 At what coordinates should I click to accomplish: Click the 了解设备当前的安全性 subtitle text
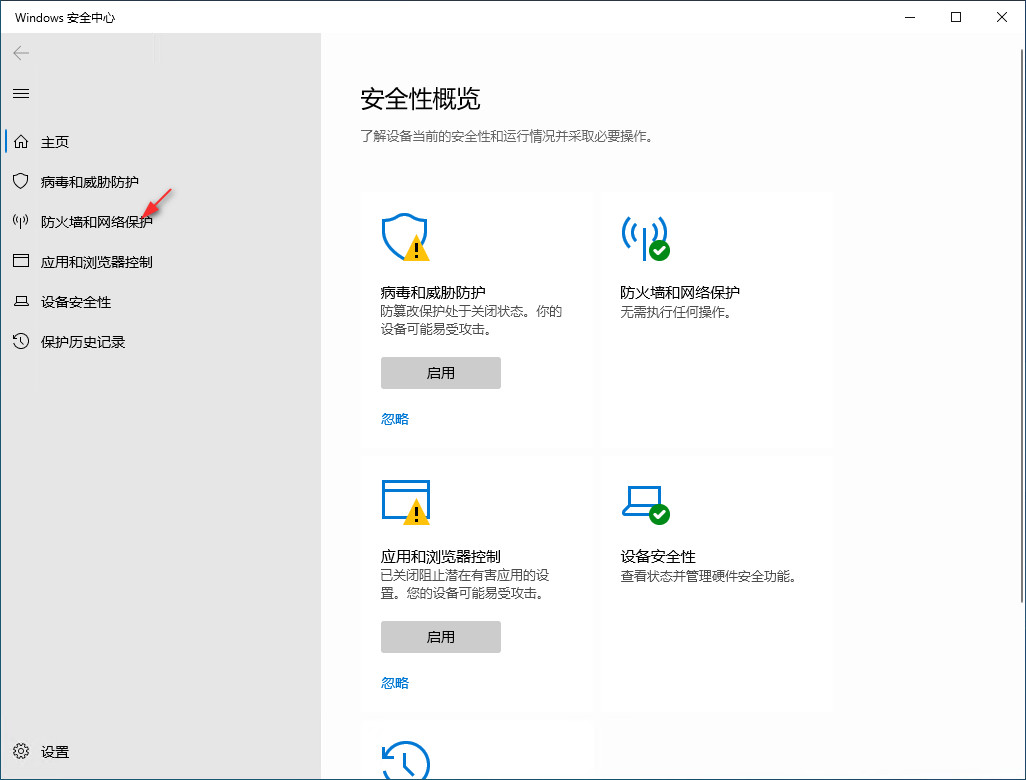pyautogui.click(x=508, y=136)
